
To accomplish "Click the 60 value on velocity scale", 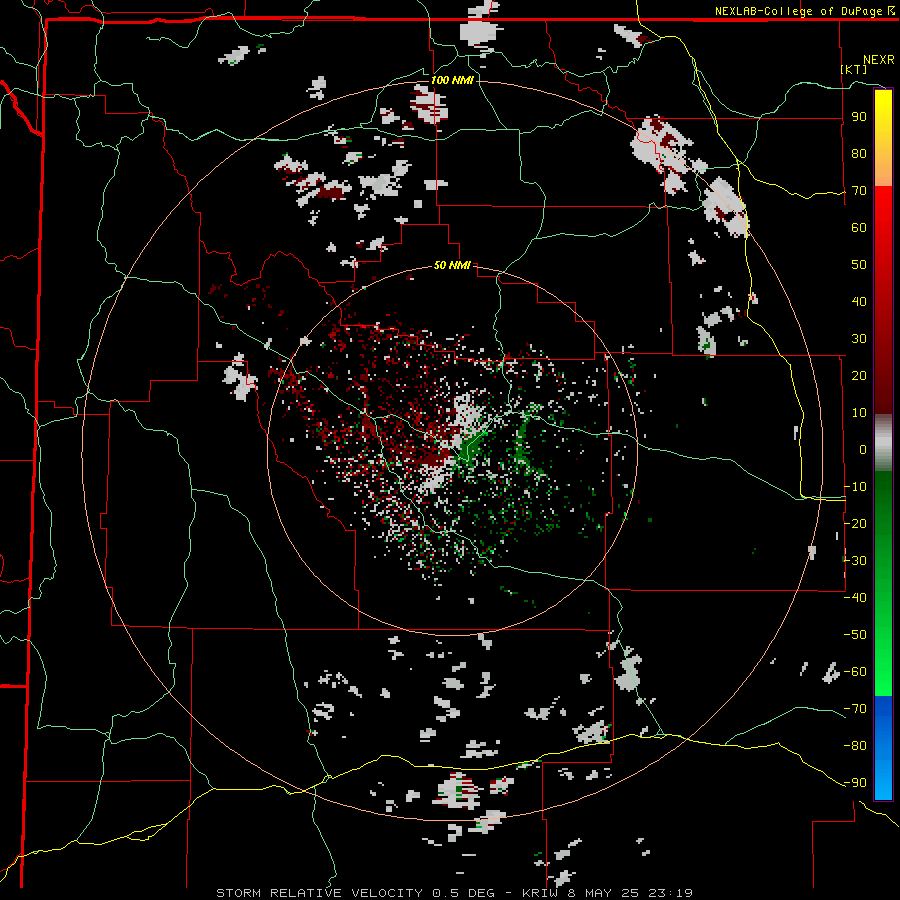I will pos(859,228).
